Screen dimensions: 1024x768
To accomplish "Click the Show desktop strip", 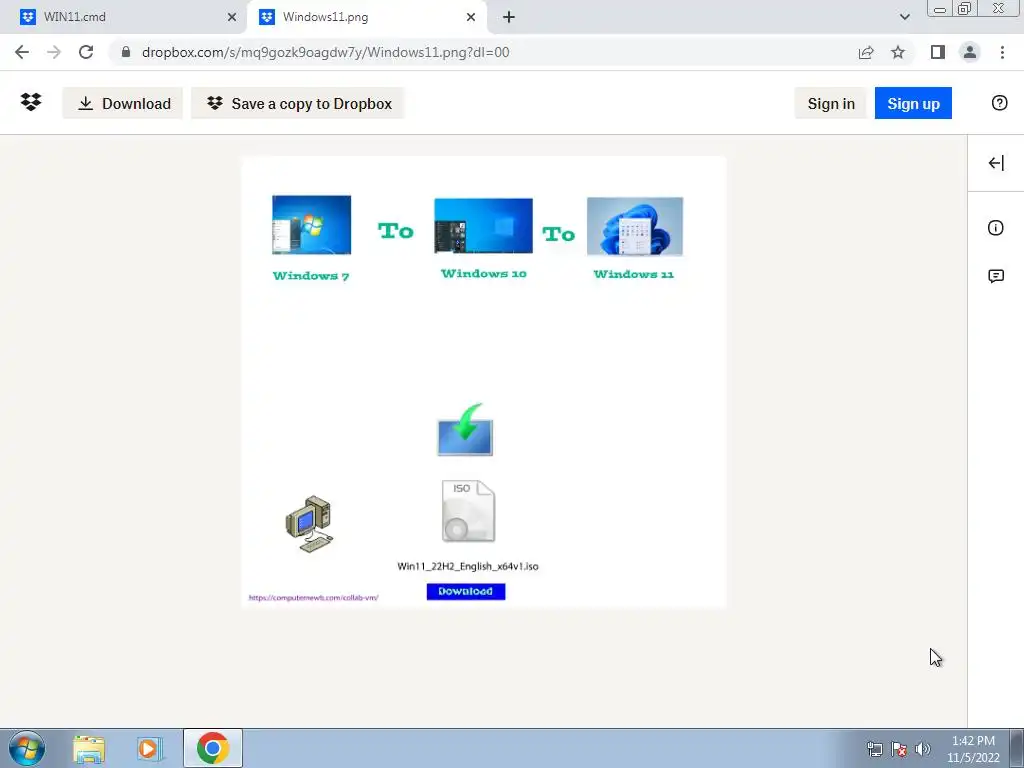I will point(1017,748).
